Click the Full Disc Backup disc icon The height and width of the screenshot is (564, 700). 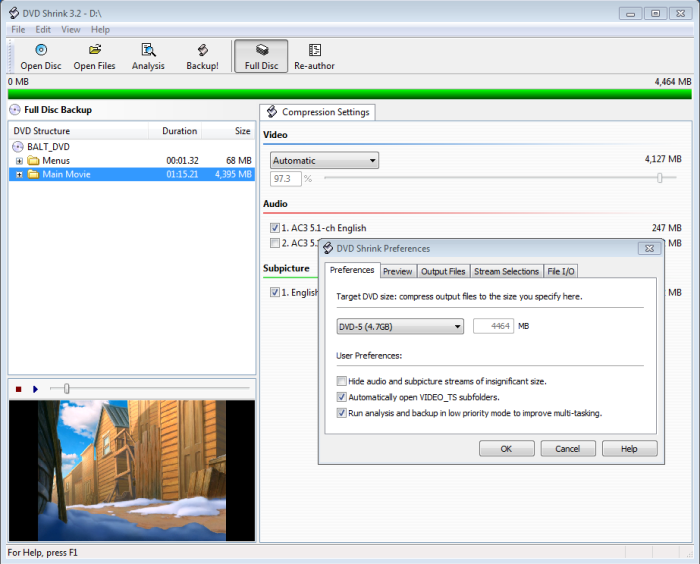[x=15, y=110]
